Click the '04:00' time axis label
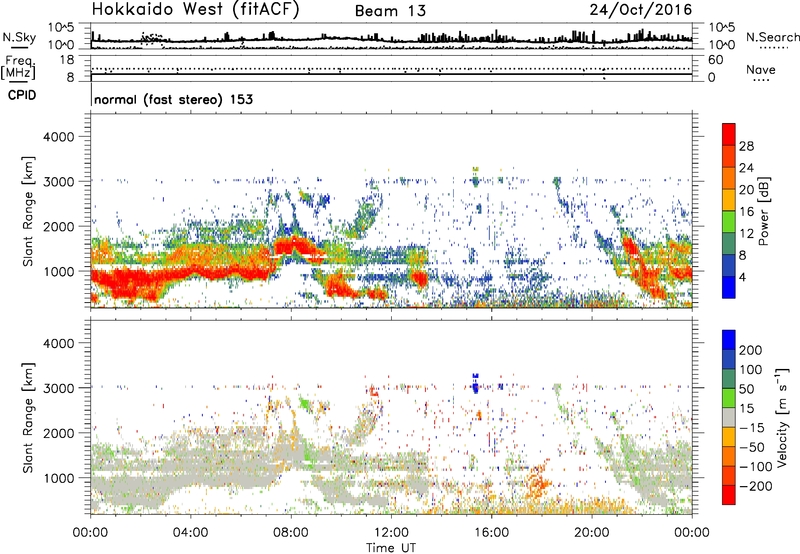The height and width of the screenshot is (554, 800). coord(190,533)
